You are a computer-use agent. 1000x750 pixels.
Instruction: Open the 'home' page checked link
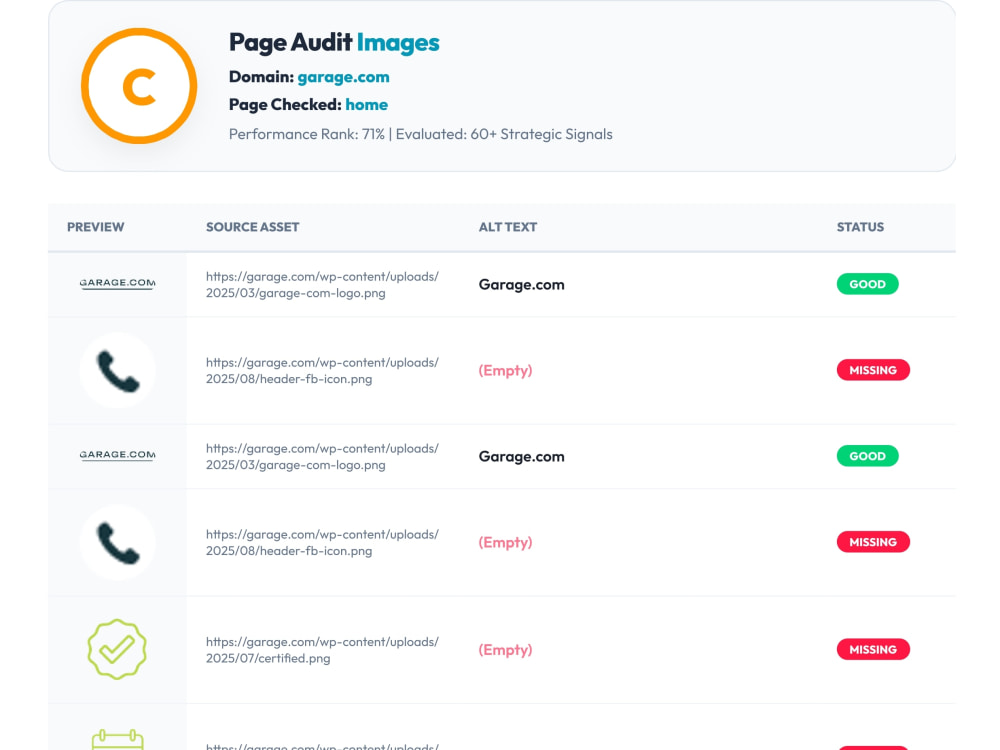[x=367, y=105]
